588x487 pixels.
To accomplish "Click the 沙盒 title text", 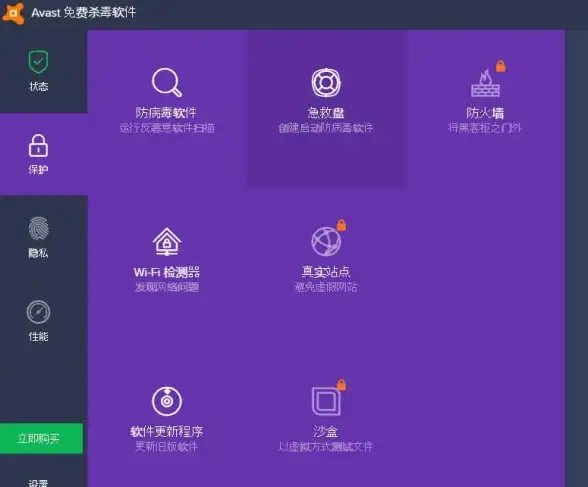I will 326,432.
